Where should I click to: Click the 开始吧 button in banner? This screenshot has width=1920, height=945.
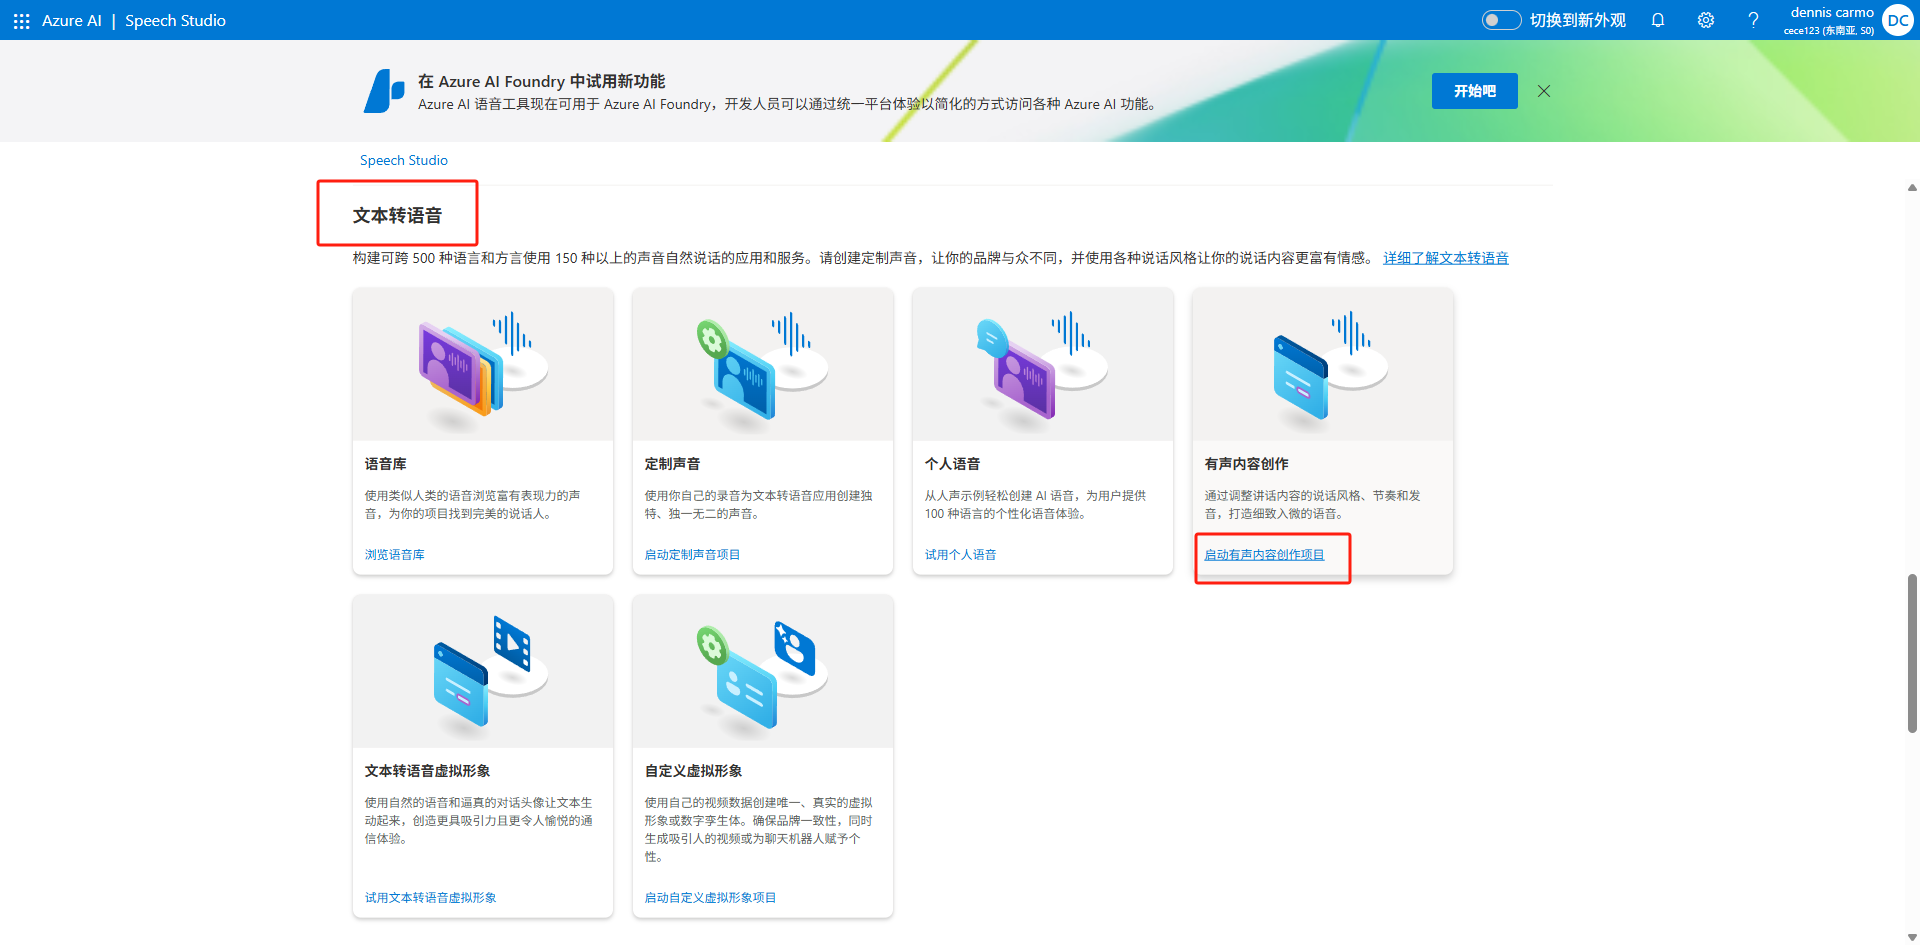click(1474, 91)
